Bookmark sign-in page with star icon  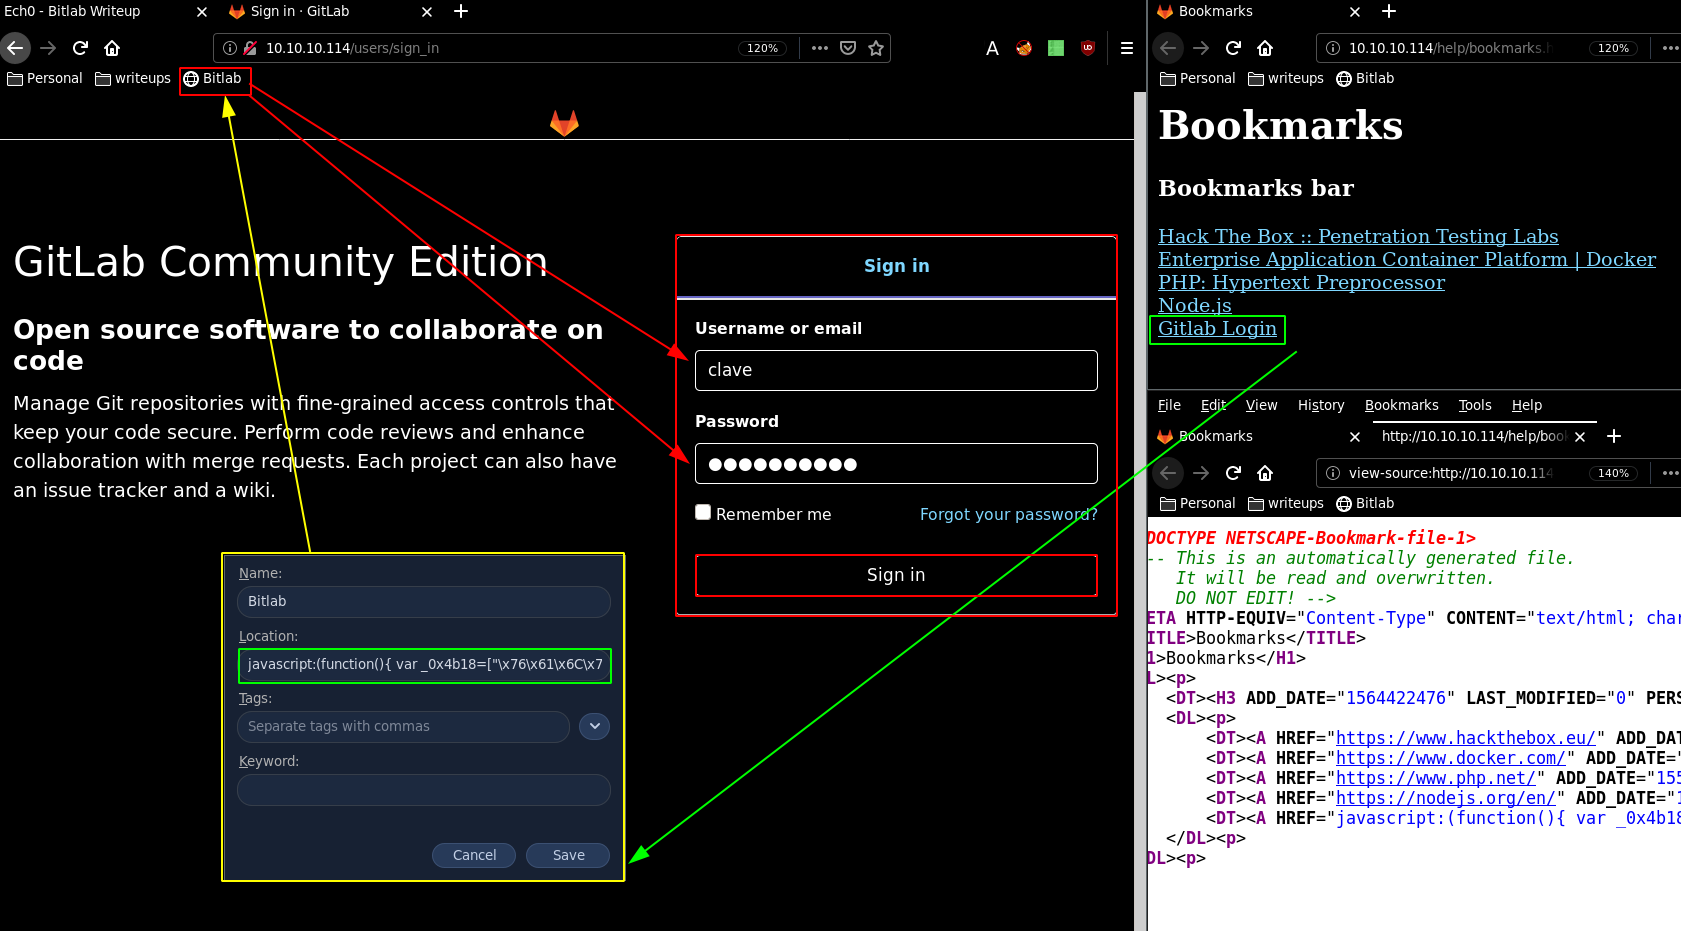[x=876, y=48]
